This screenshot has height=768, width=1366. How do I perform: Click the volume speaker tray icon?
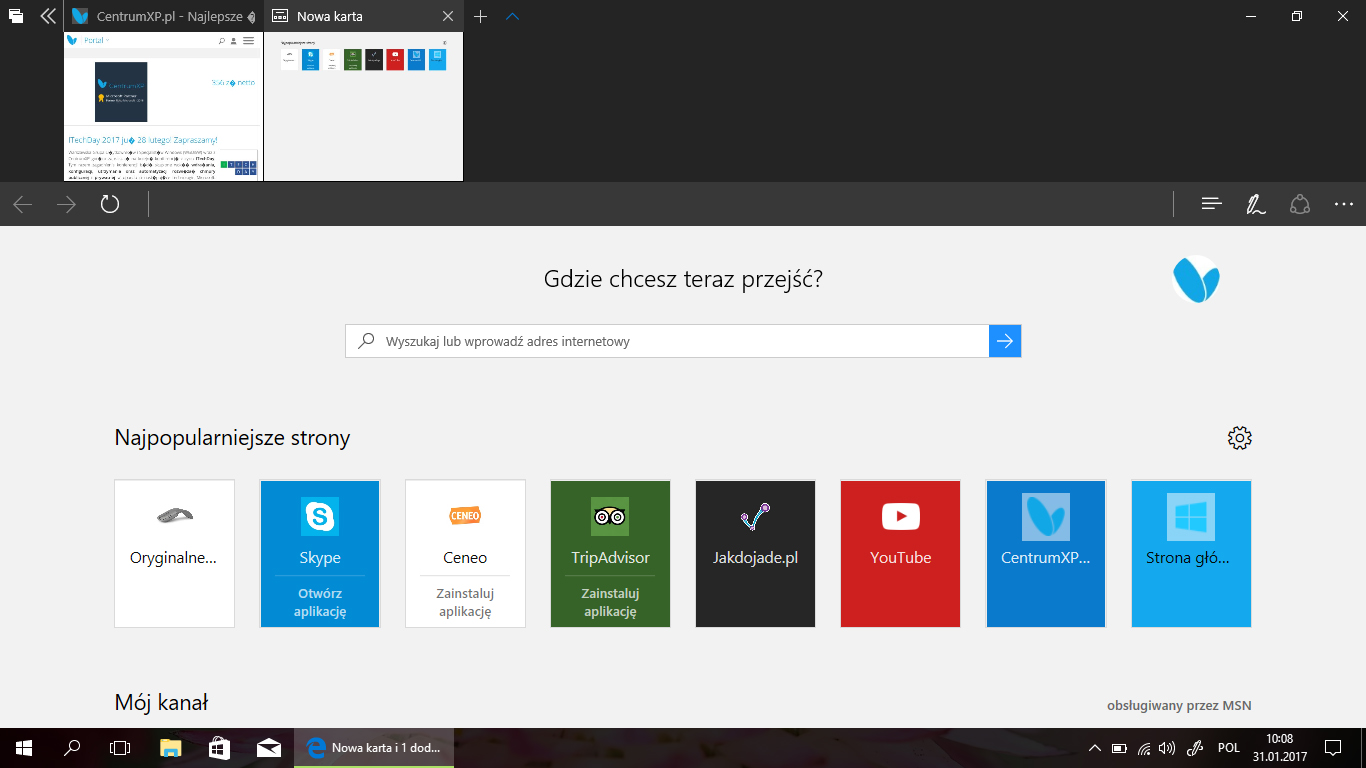pos(1166,748)
